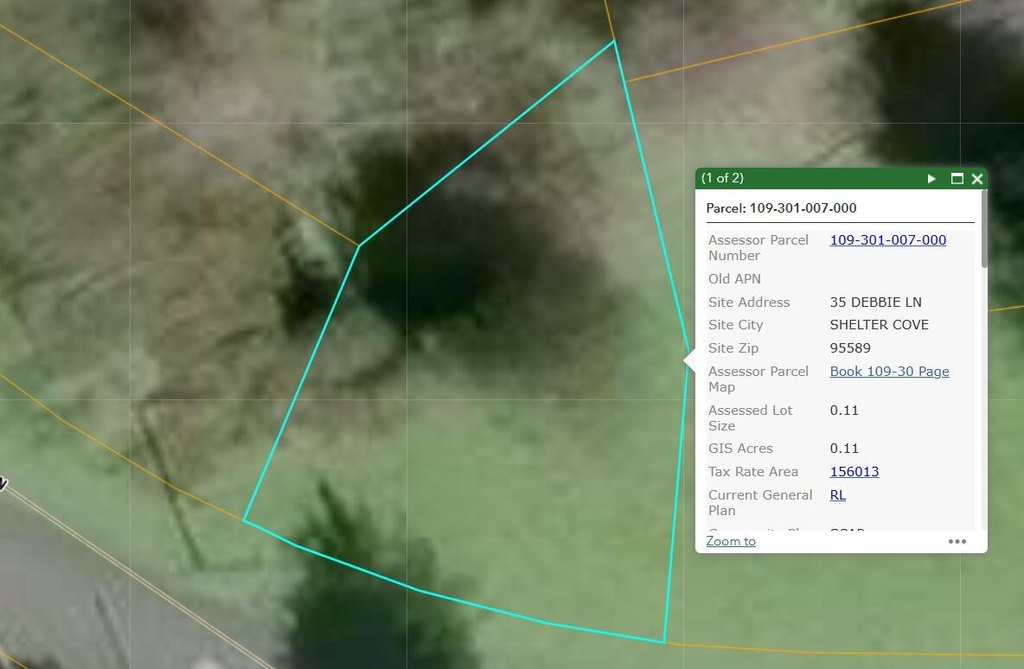Open the RL general plan link
Image resolution: width=1024 pixels, height=669 pixels.
[x=837, y=495]
